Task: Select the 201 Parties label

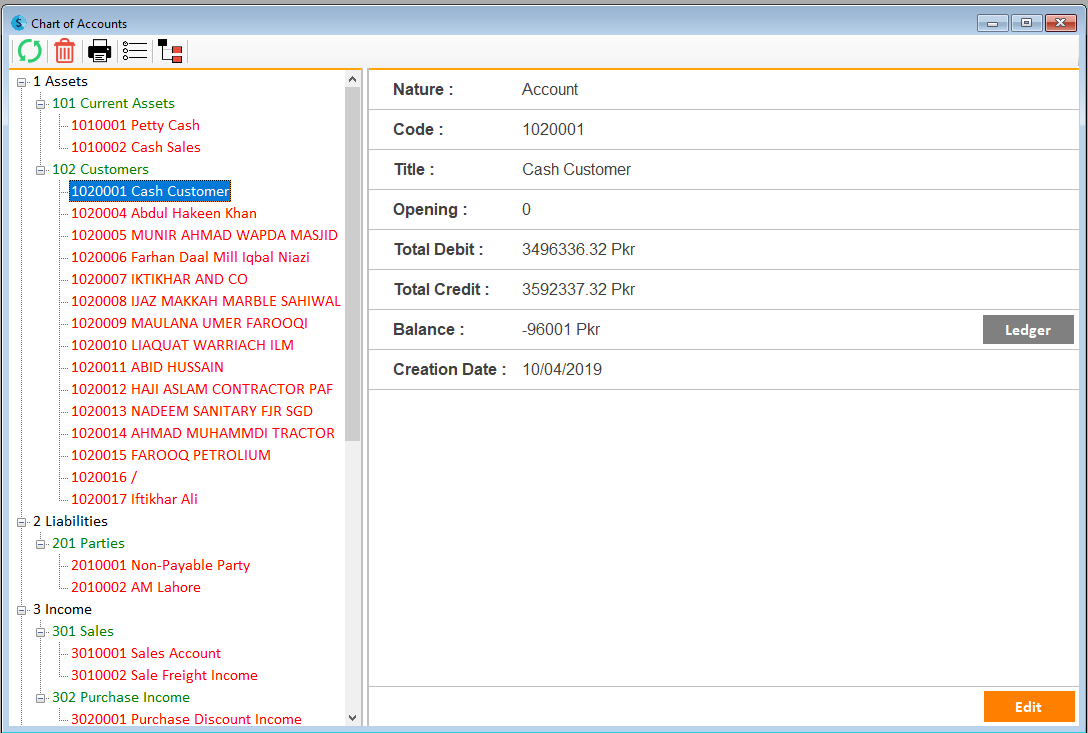Action: tap(88, 544)
